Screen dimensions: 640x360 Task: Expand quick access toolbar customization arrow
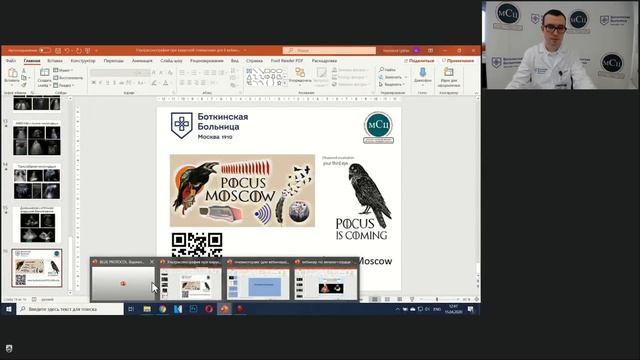(x=96, y=51)
